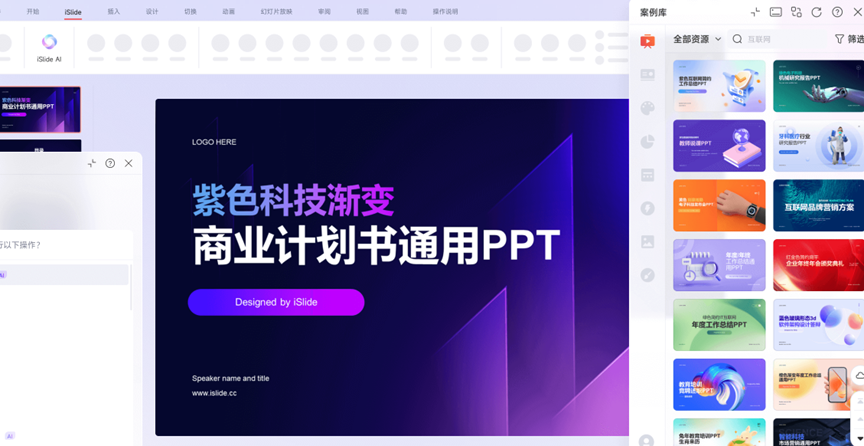Click the 'Designed by iSlide' button on the slide

tap(276, 302)
